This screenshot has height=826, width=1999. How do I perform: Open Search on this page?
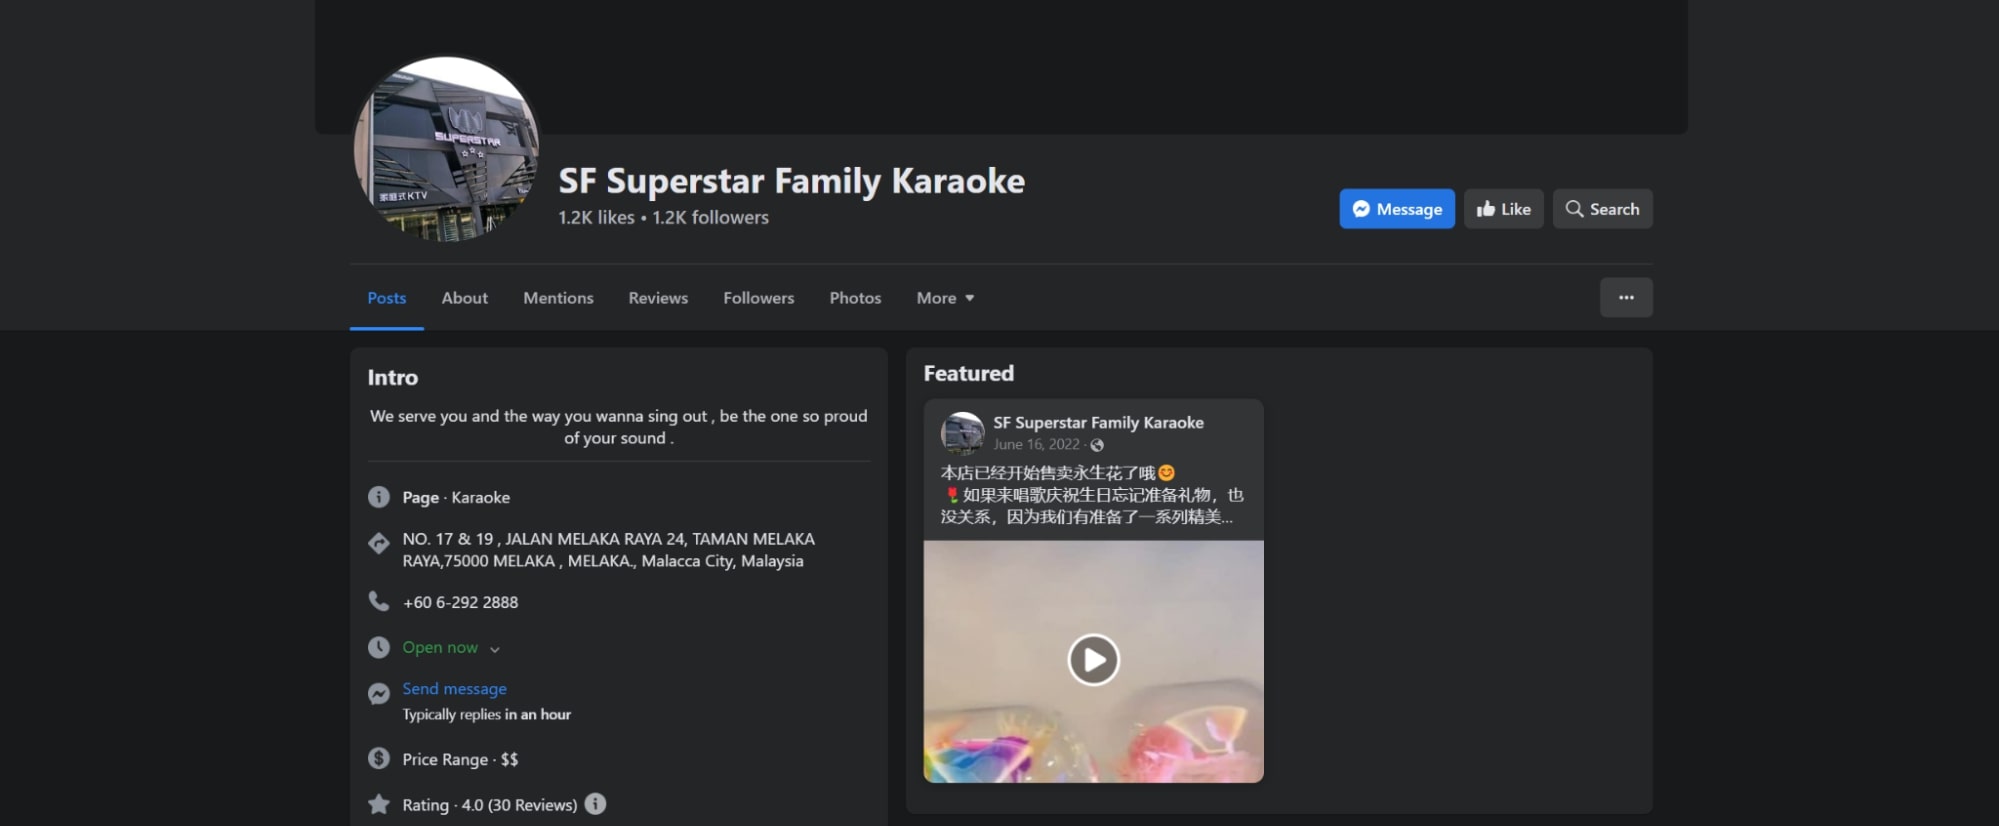pos(1602,209)
